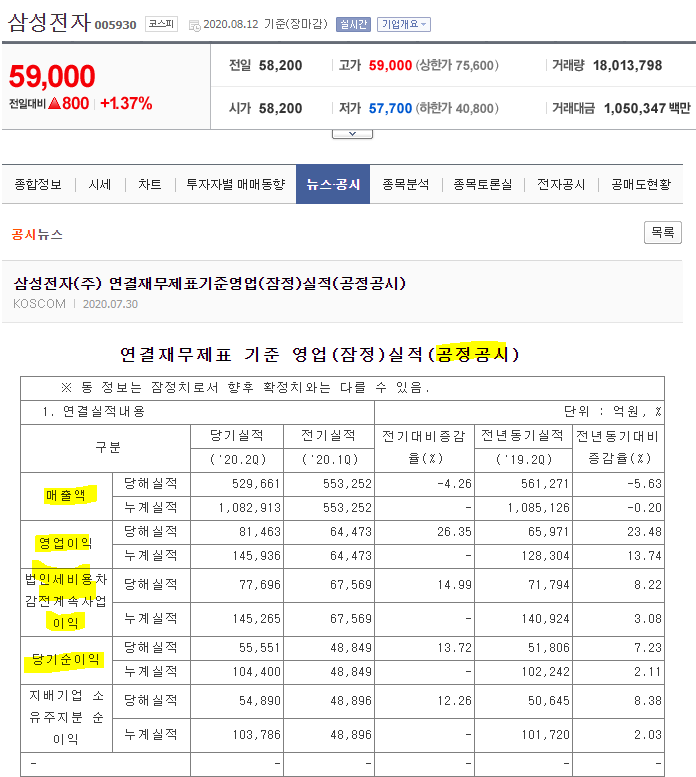Screen dimensions: 696x777
Task: Open the 공매도현황 tab
Action: 641,184
